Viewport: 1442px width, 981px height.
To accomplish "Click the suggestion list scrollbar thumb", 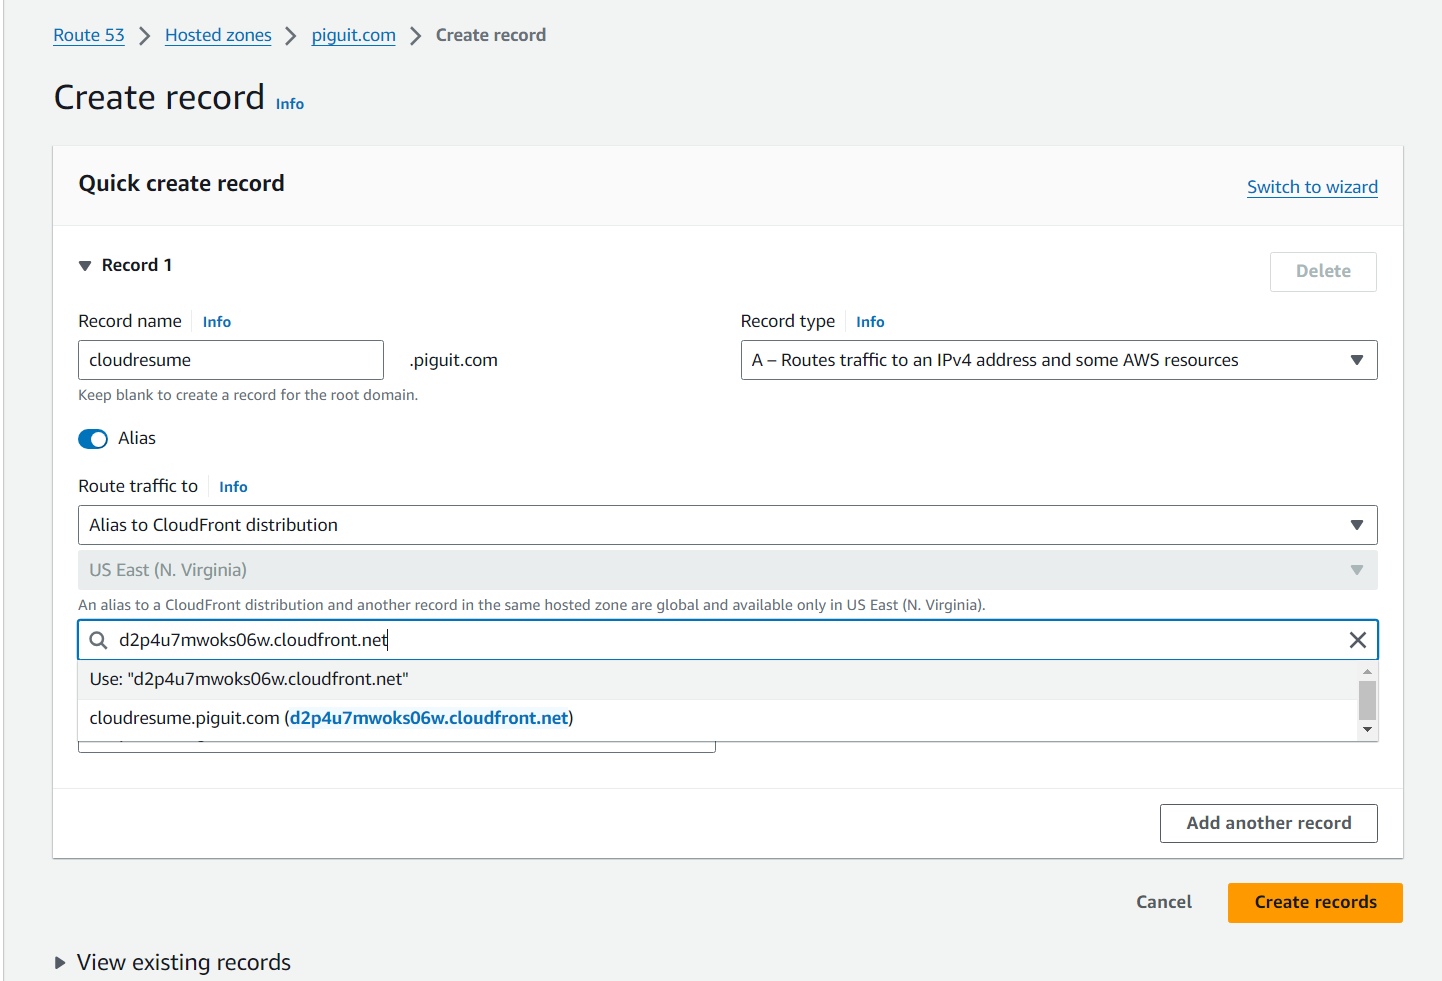I will [1367, 700].
